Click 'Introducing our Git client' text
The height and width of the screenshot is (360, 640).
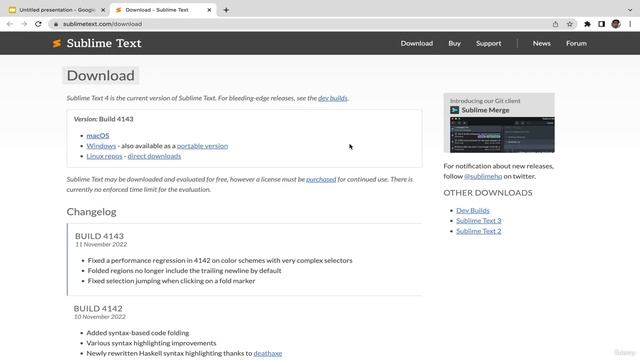[485, 101]
